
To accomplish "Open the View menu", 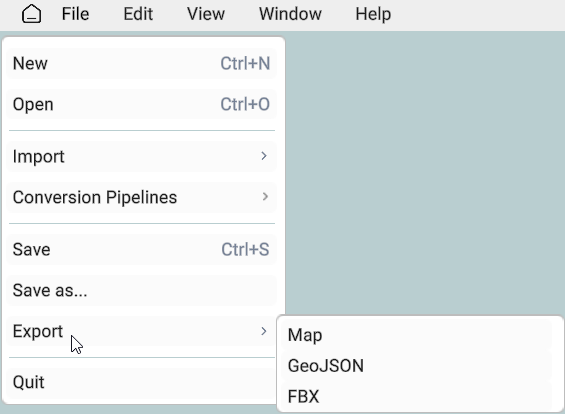I will point(206,14).
